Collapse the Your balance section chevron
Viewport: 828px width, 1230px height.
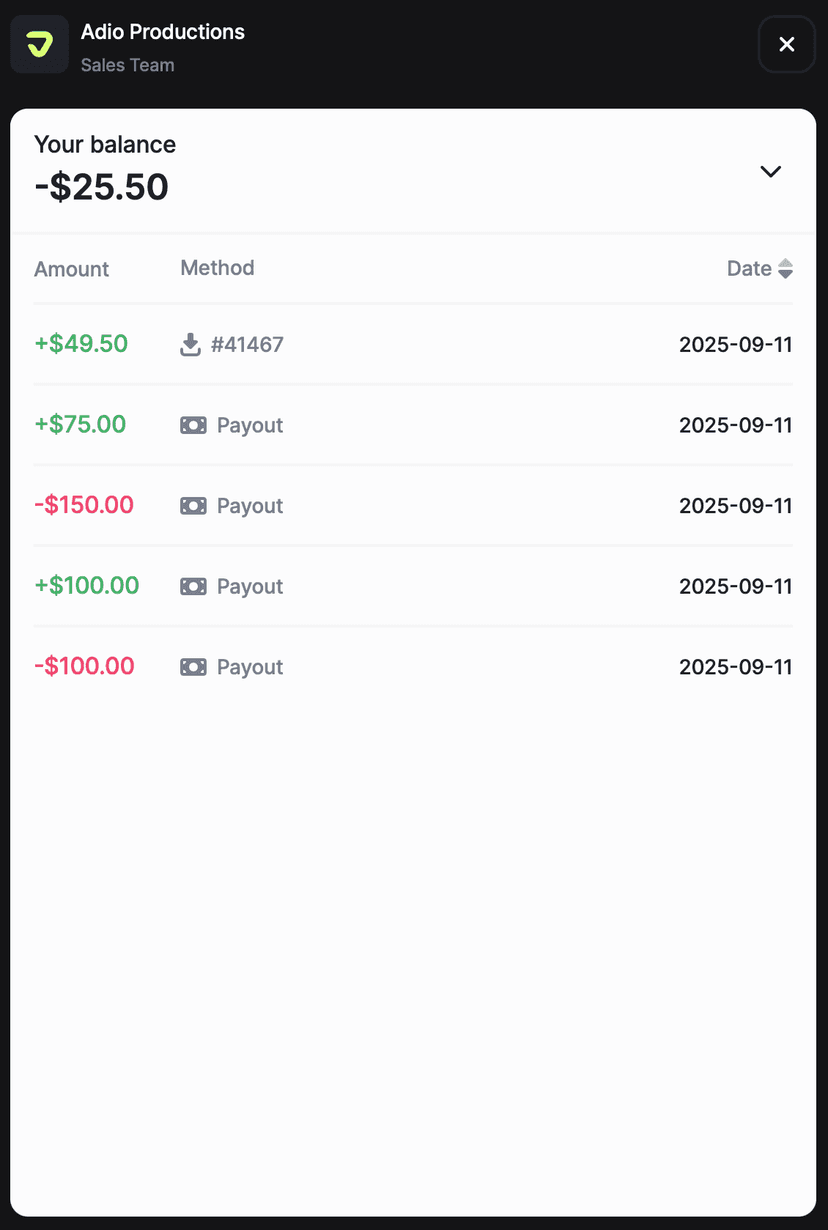pyautogui.click(x=770, y=171)
